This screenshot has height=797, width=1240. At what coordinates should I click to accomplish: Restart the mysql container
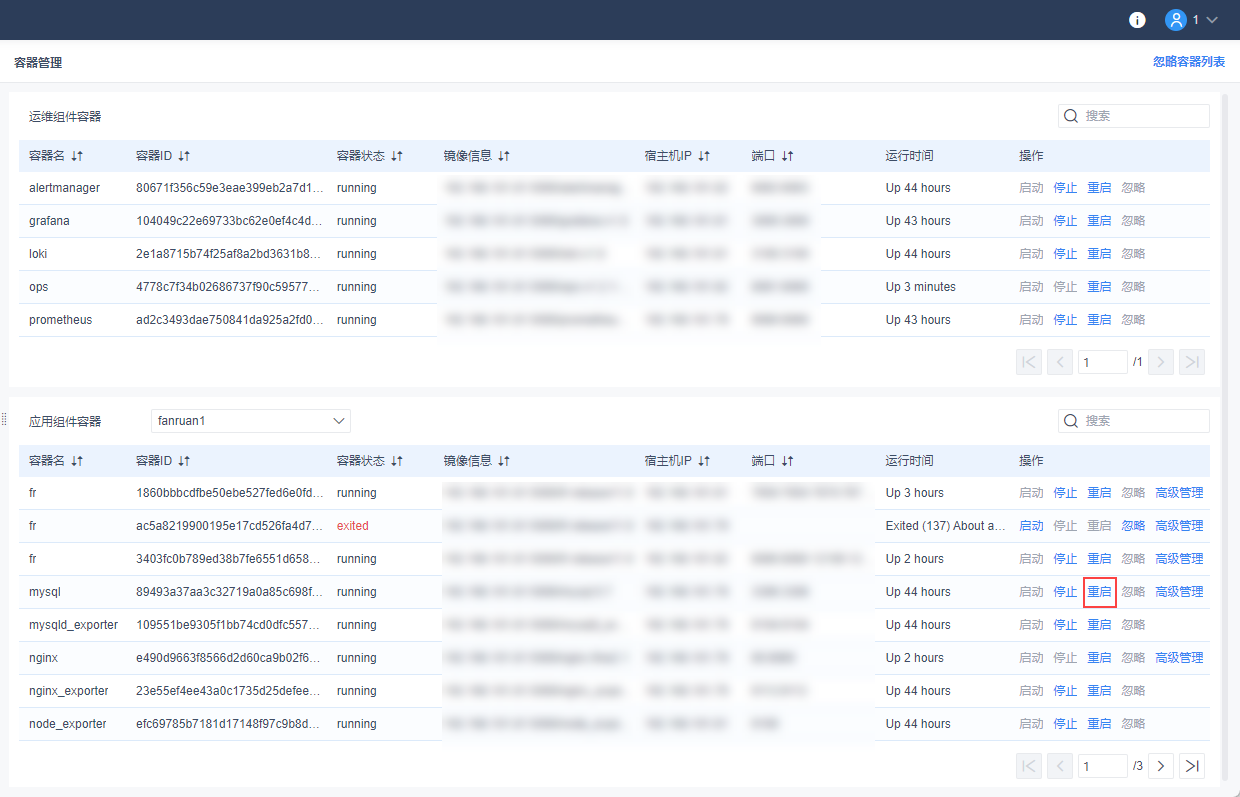point(1099,592)
